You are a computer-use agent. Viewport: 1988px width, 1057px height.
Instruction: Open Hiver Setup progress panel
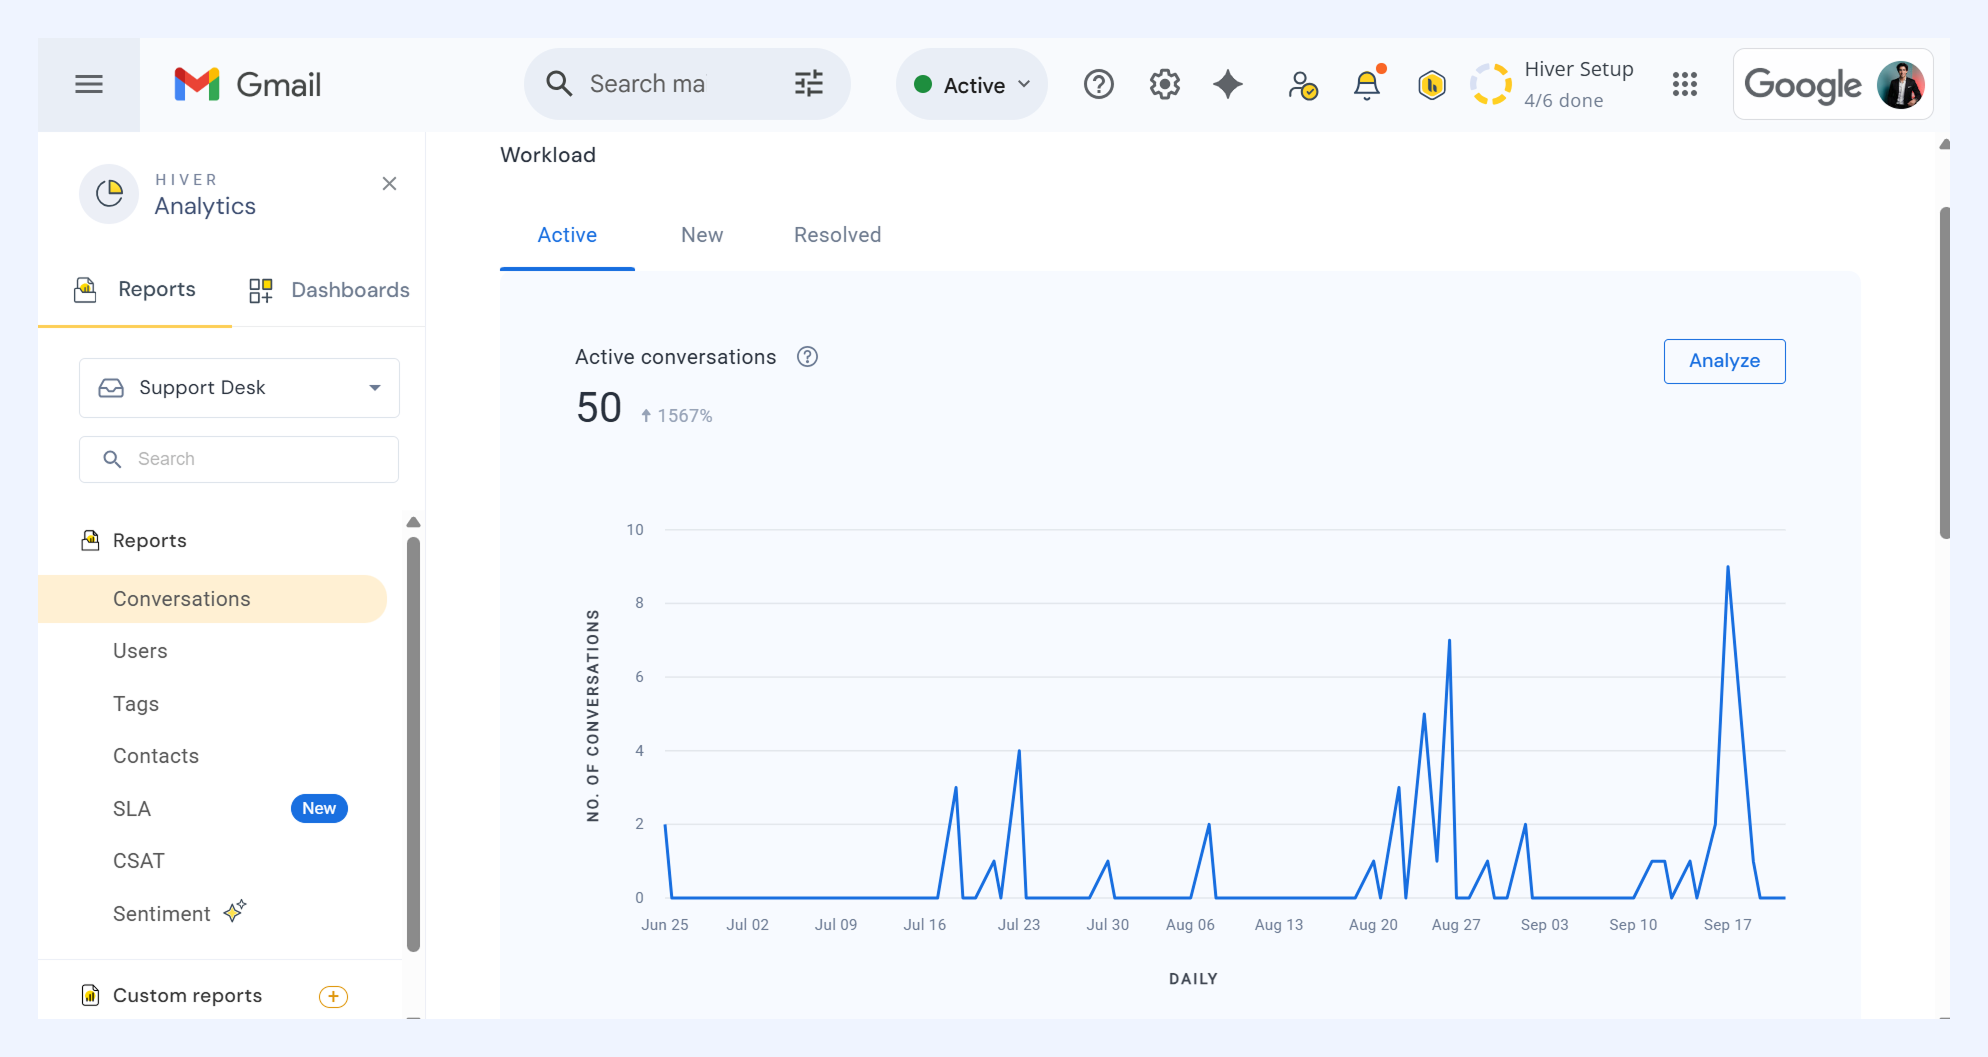coord(1553,85)
